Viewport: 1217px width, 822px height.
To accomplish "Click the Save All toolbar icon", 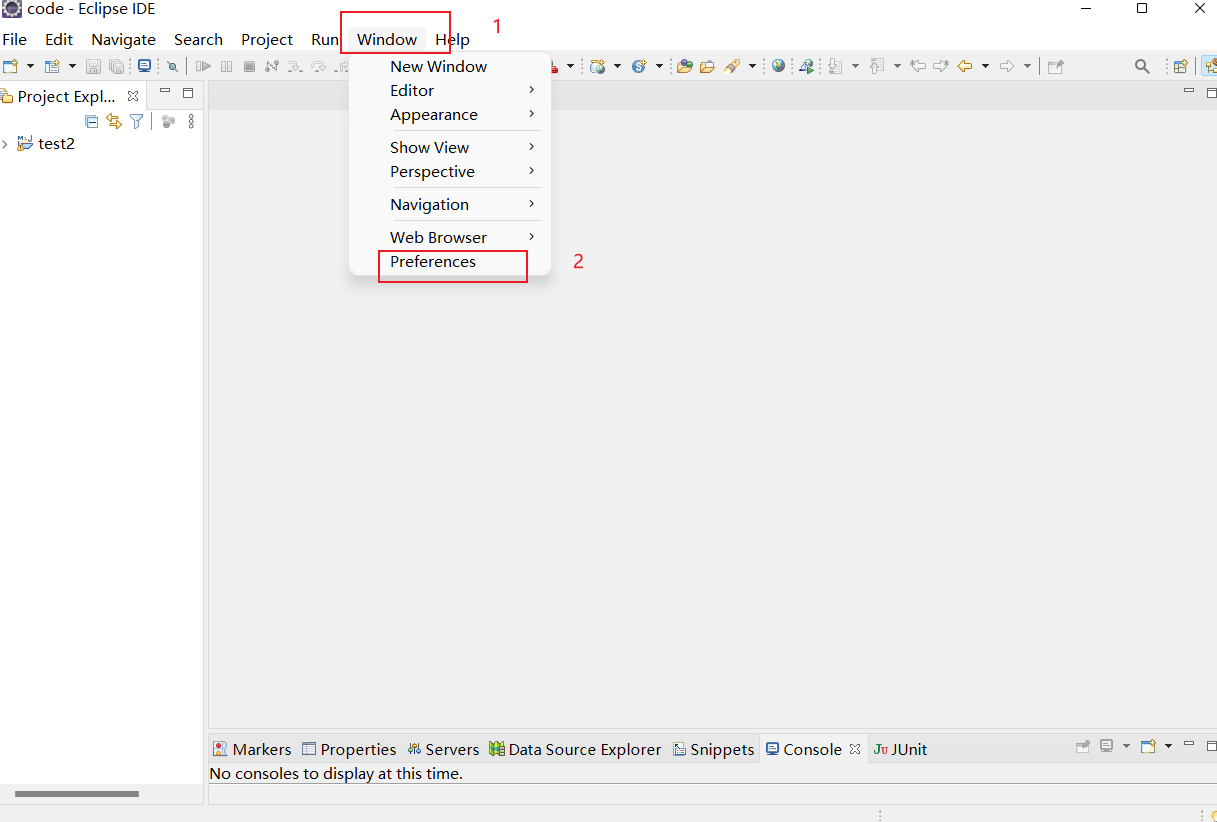I will tap(117, 66).
